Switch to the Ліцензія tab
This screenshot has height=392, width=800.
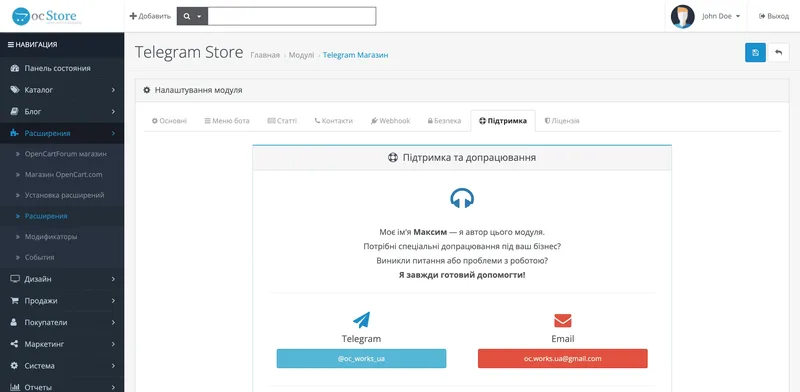tap(562, 121)
